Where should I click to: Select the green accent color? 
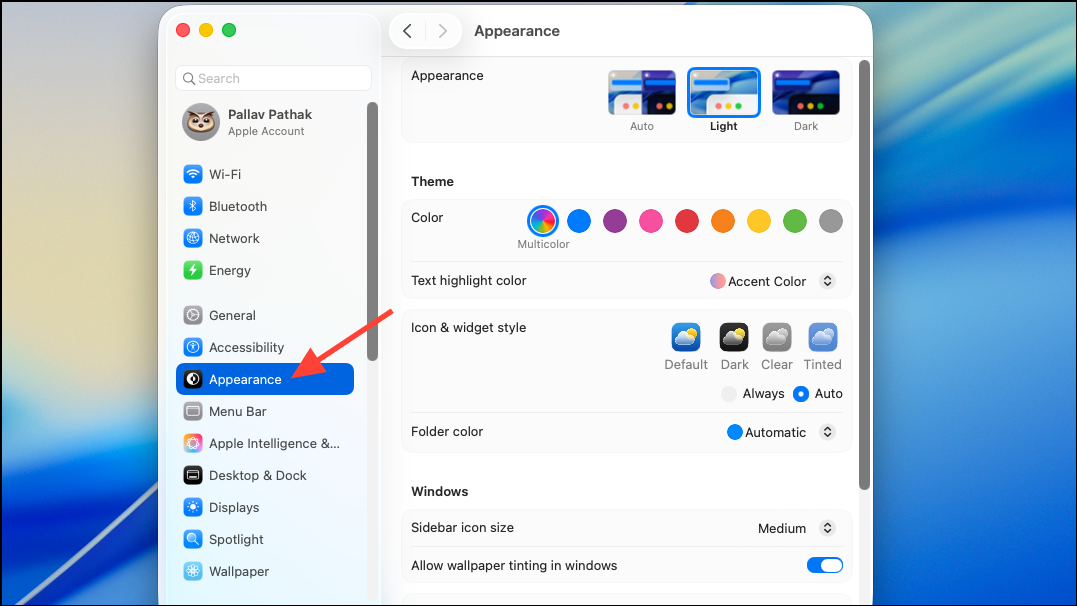pyautogui.click(x=795, y=221)
